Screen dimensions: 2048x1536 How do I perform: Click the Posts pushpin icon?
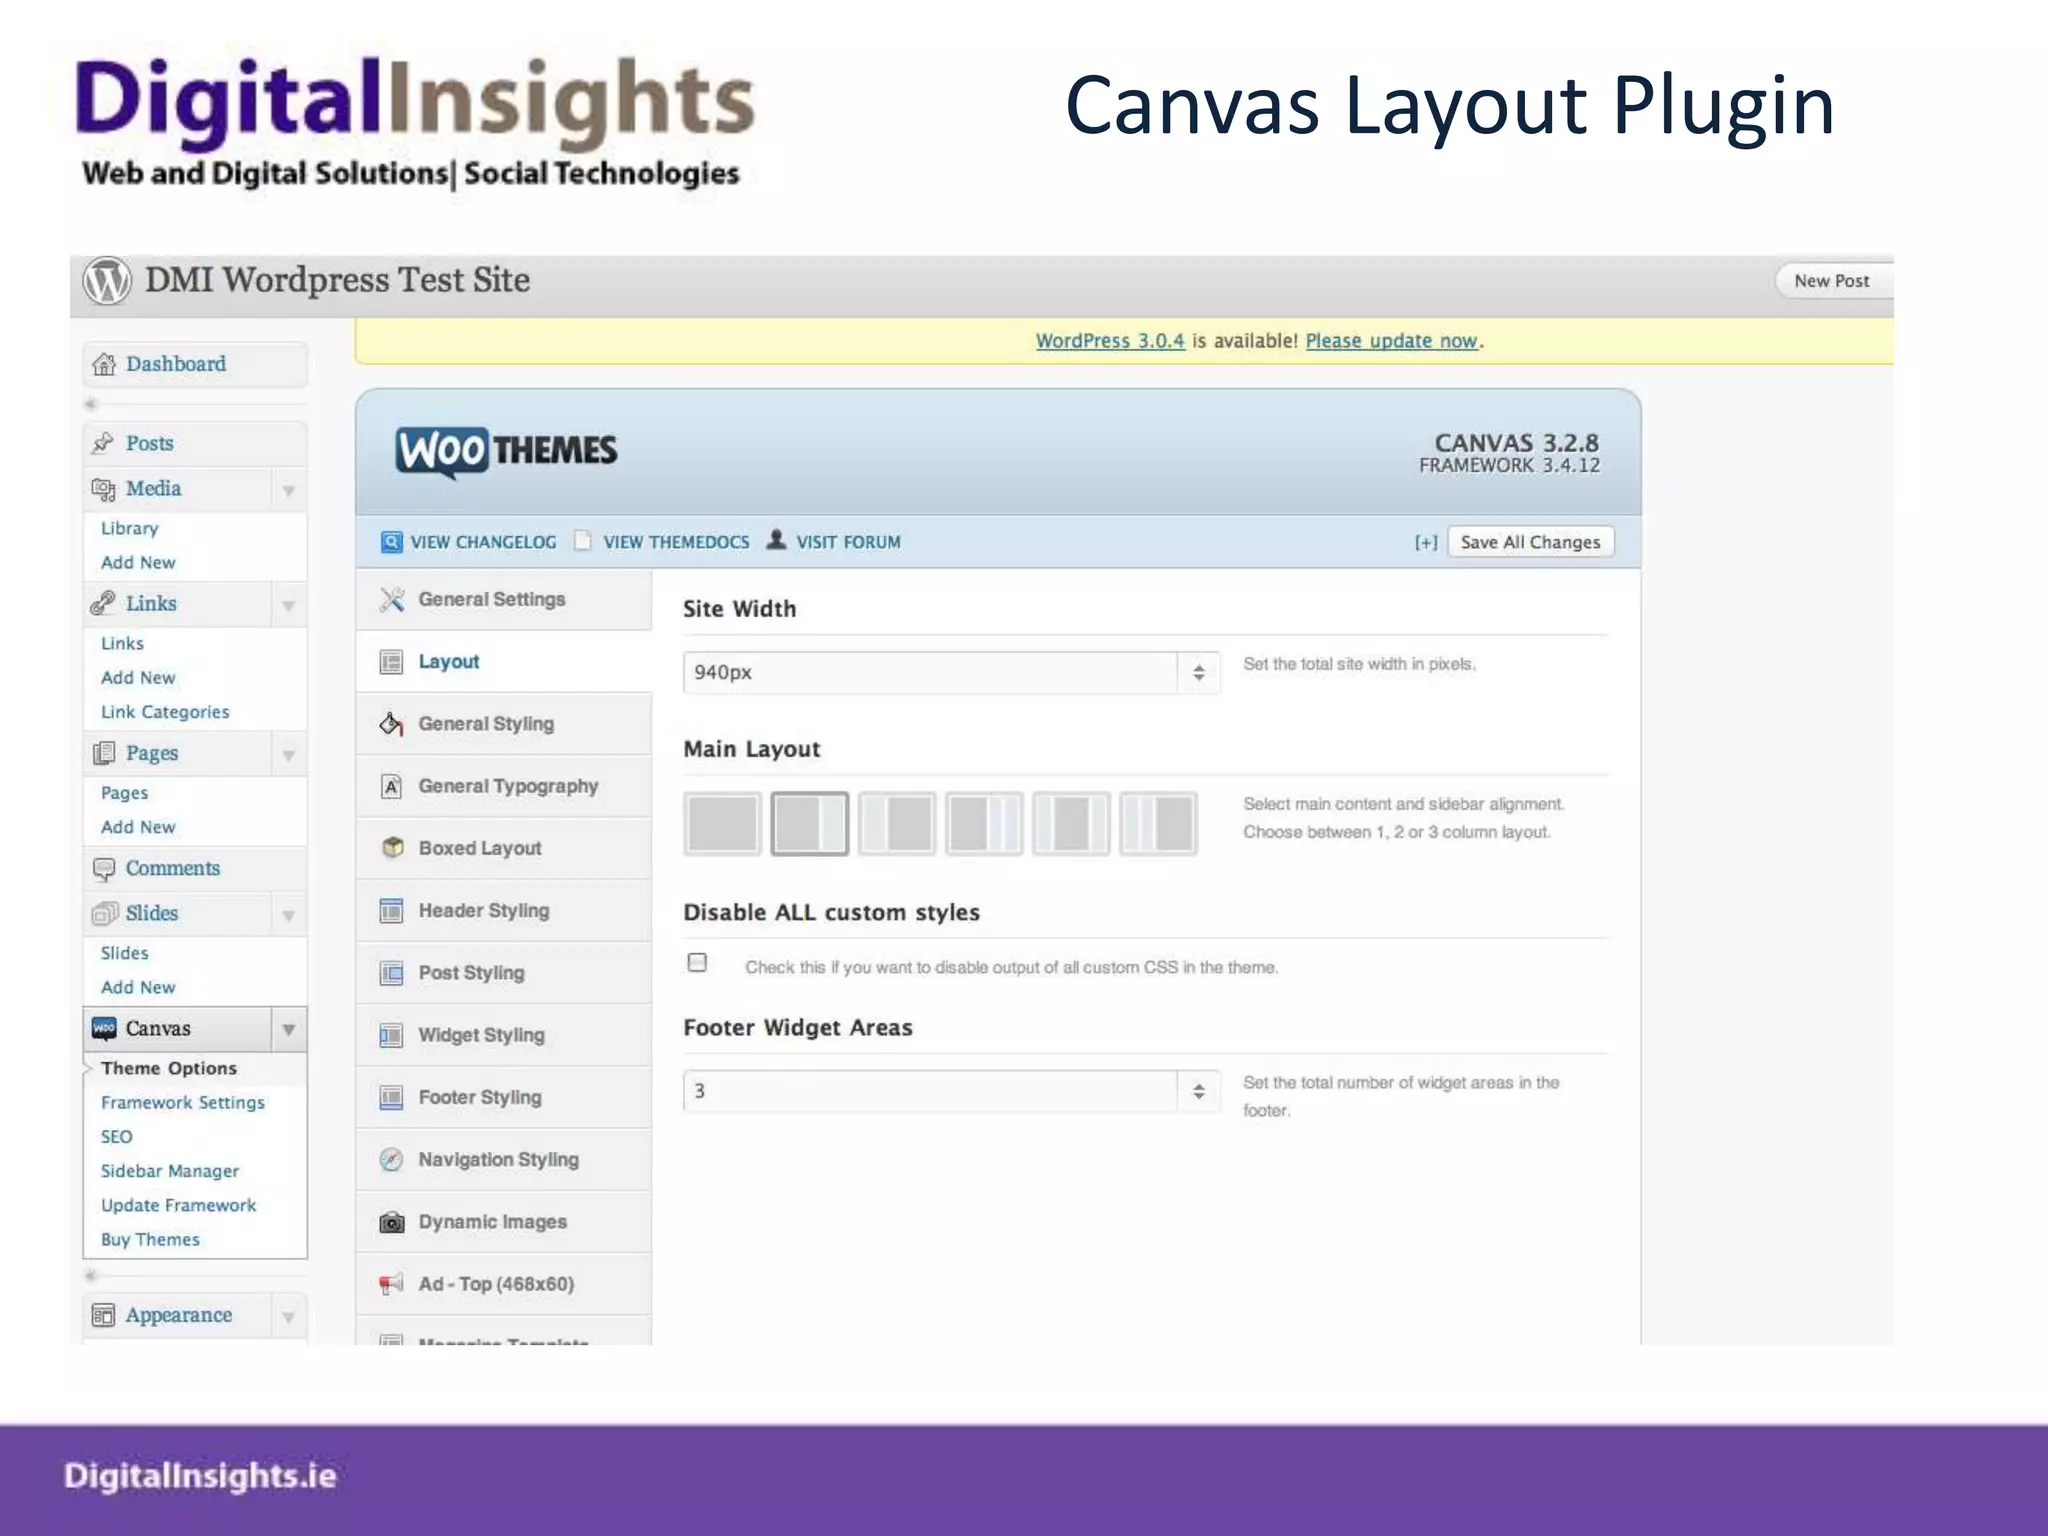click(x=103, y=443)
